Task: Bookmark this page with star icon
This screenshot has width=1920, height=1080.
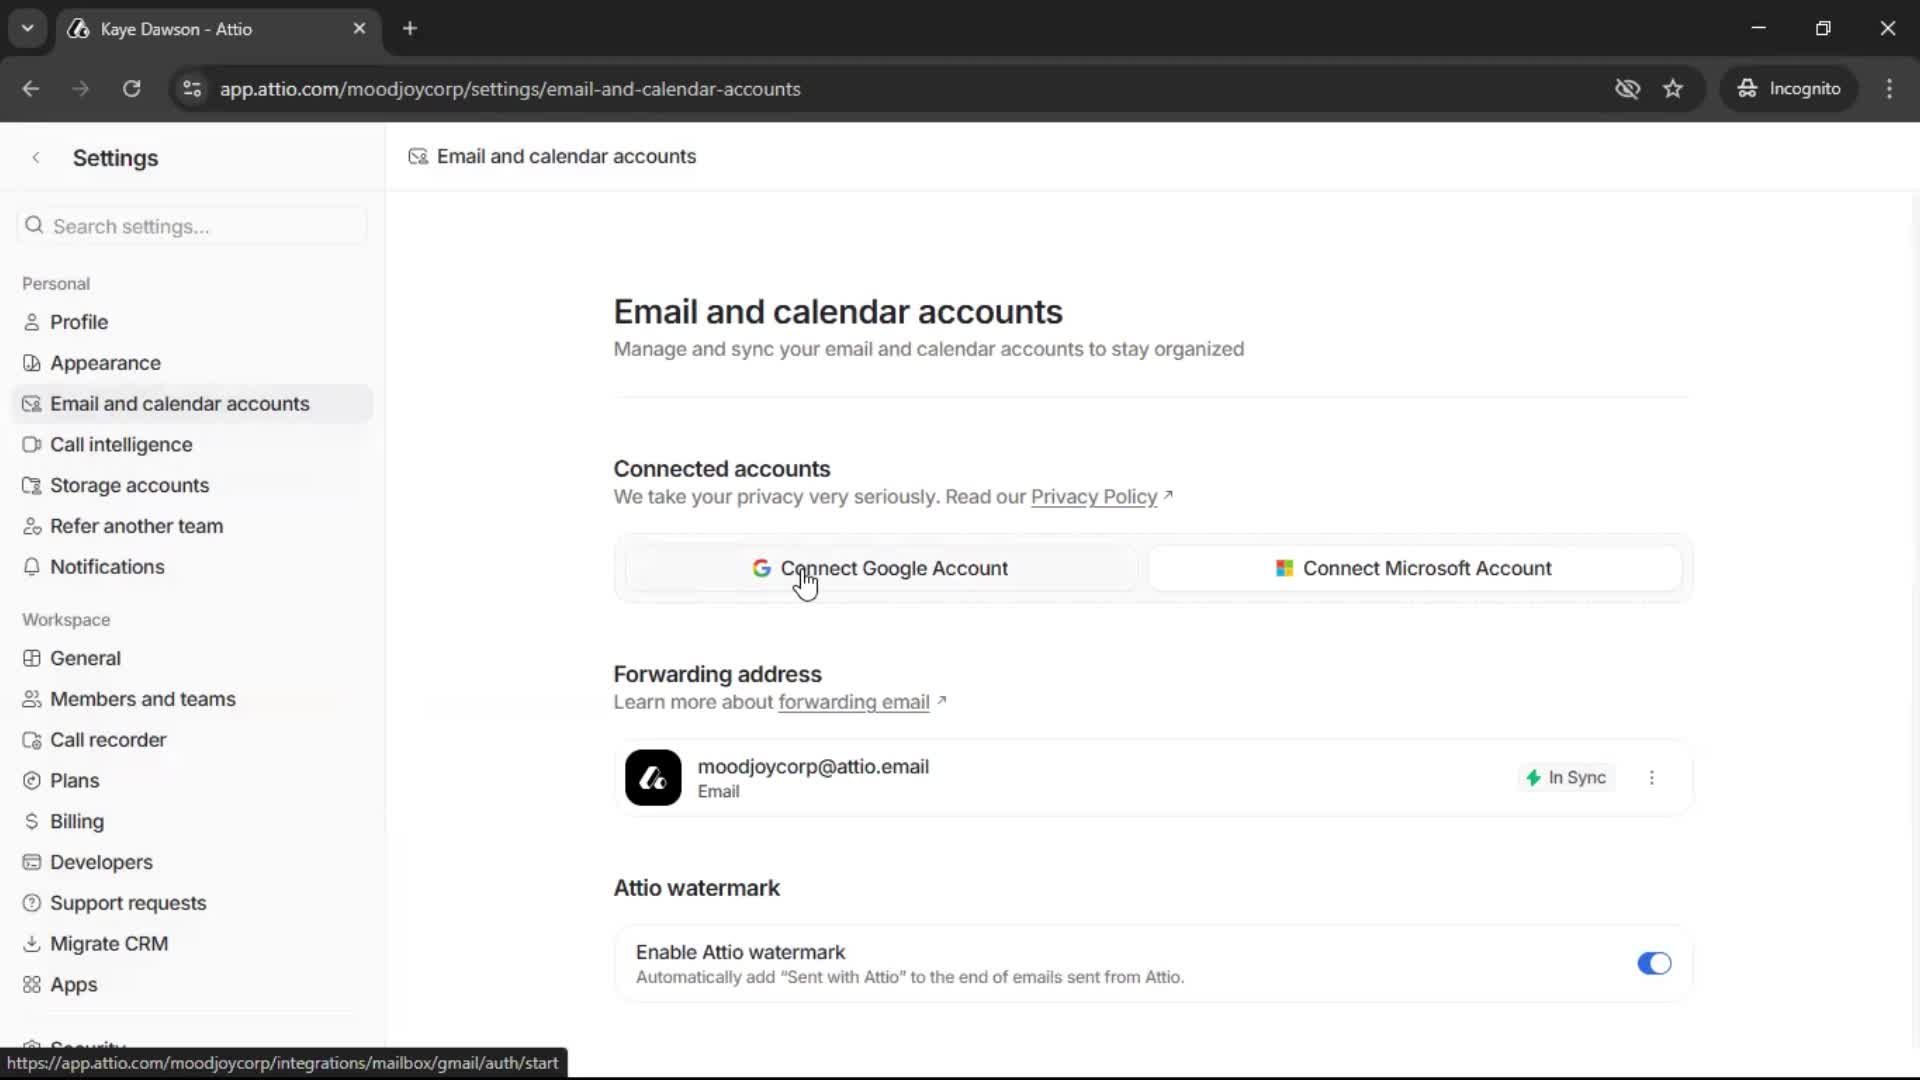Action: (1673, 89)
